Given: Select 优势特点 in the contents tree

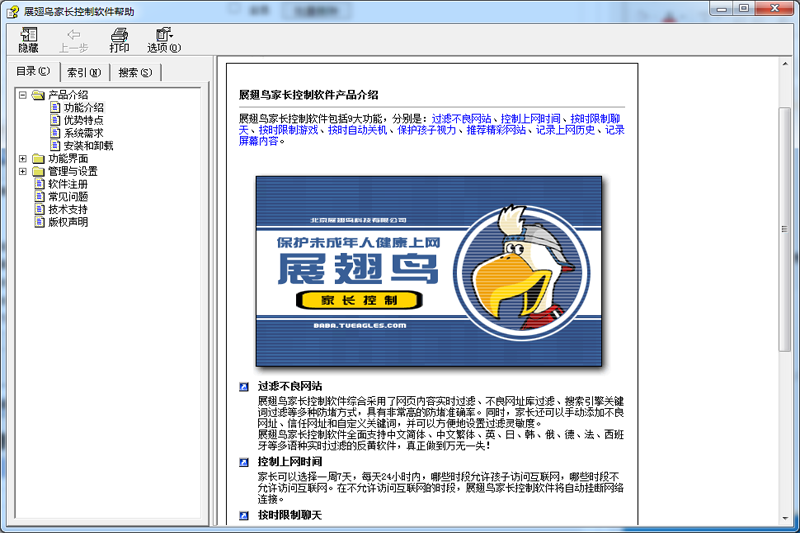Looking at the screenshot, I should (84, 120).
